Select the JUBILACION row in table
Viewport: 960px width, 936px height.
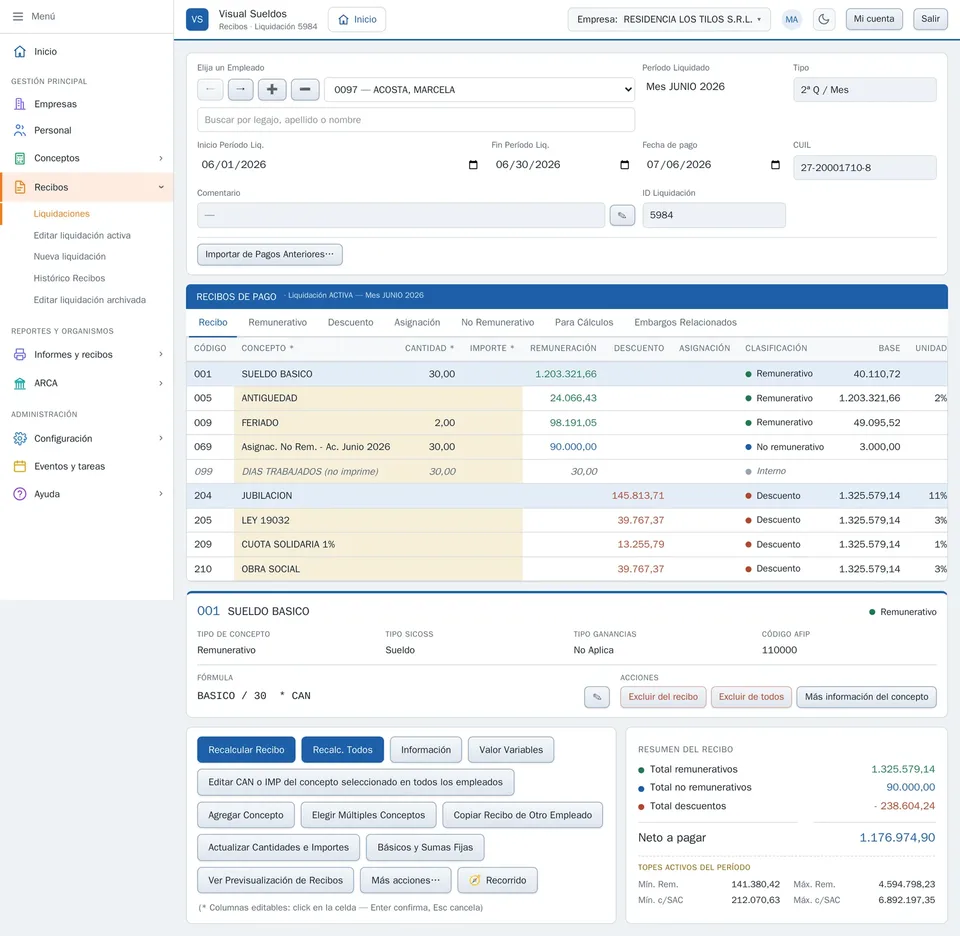pyautogui.click(x=567, y=496)
